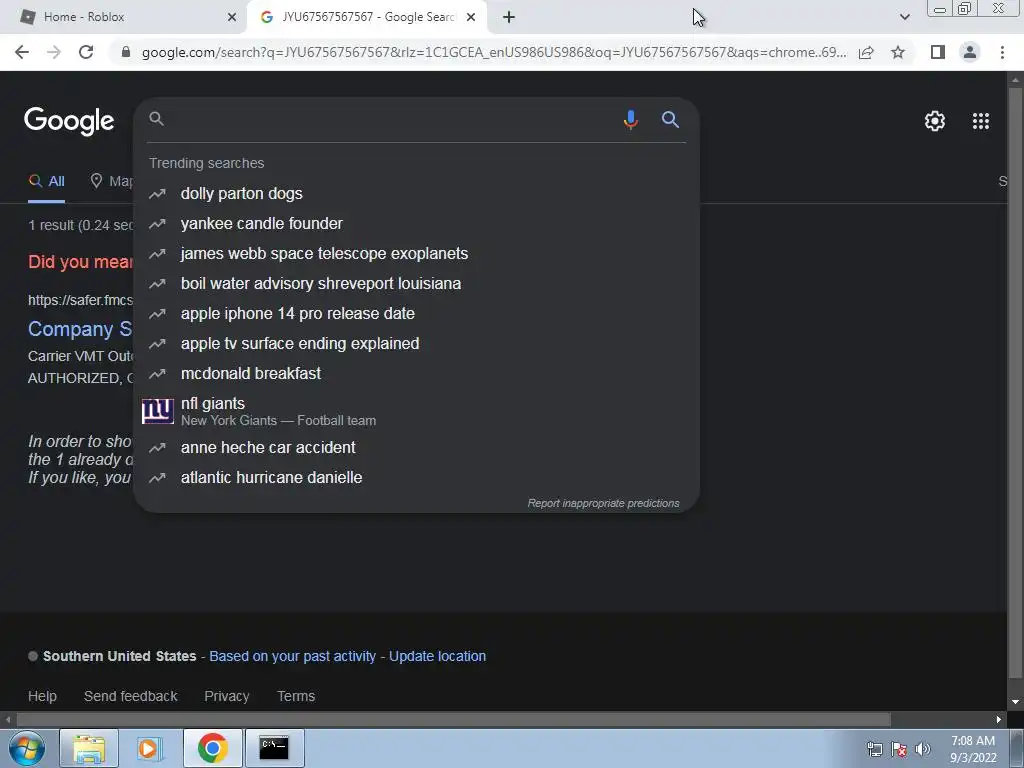Click the Action Center flag tray icon

(x=899, y=749)
